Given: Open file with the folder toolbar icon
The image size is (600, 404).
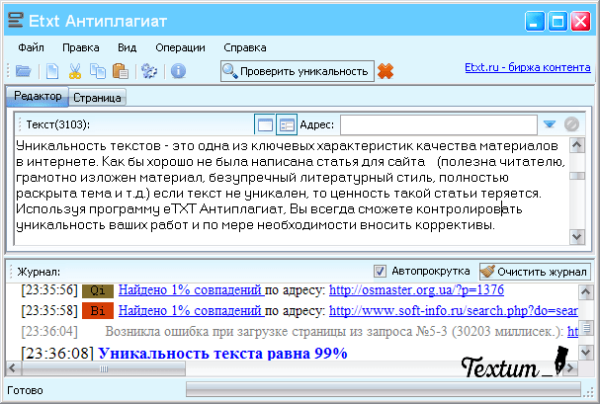Looking at the screenshot, I should point(23,71).
